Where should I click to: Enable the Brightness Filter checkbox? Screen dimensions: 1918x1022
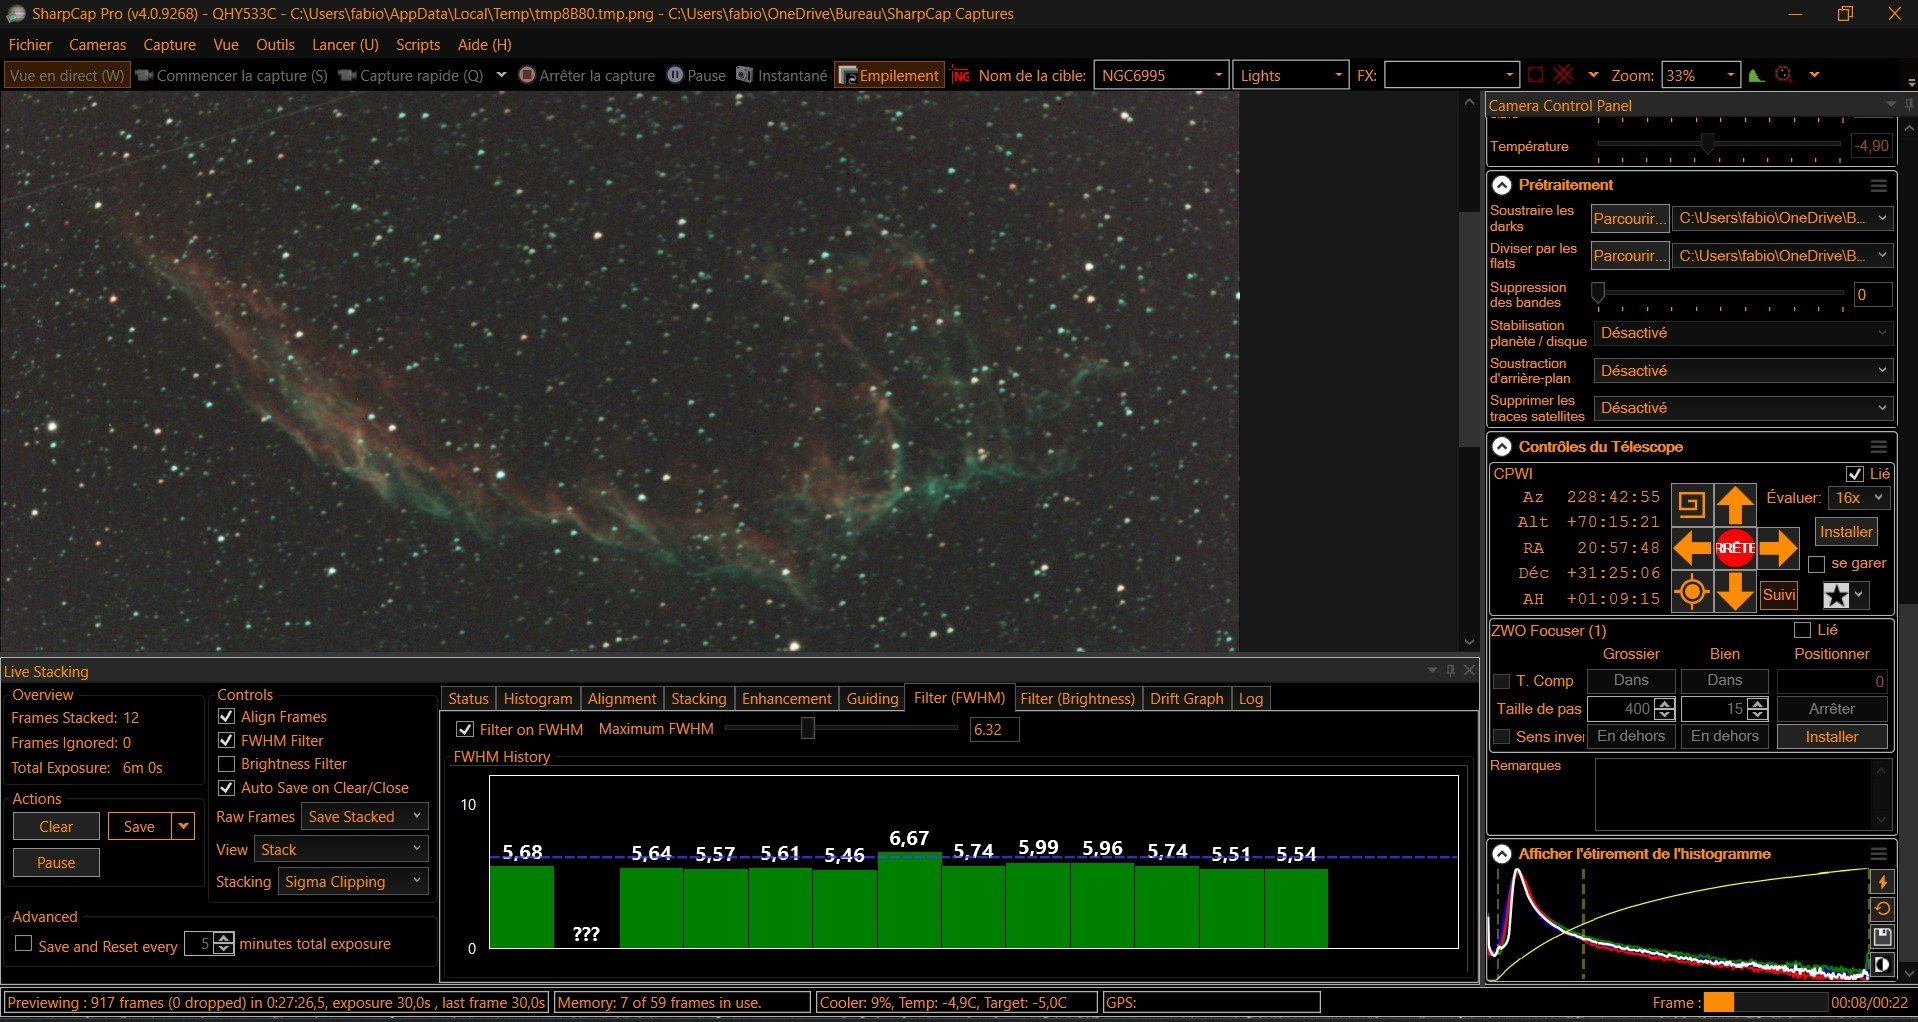coord(226,764)
